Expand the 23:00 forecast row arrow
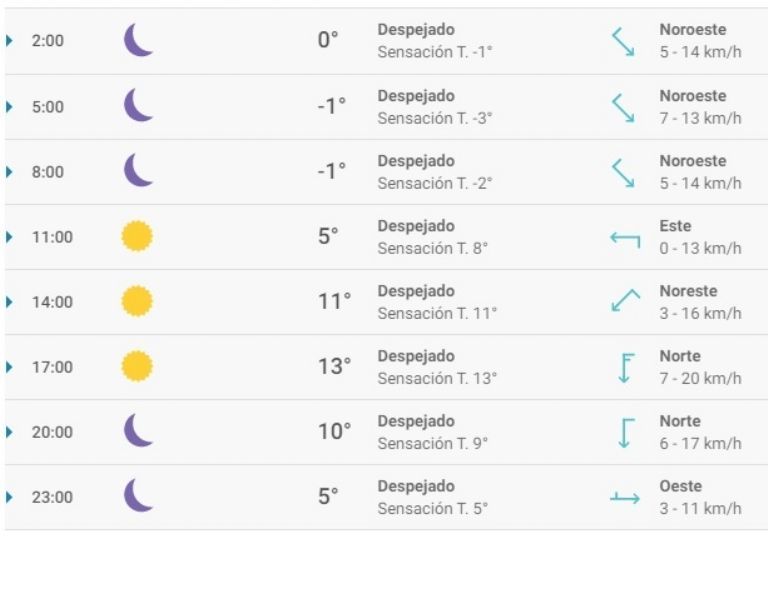This screenshot has height=598, width=768. [x=10, y=497]
